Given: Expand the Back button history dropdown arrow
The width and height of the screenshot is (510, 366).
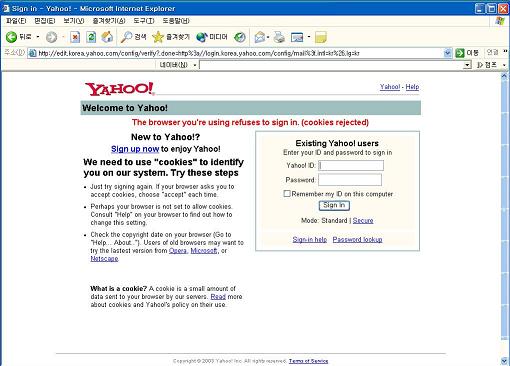Looking at the screenshot, I should click(38, 37).
